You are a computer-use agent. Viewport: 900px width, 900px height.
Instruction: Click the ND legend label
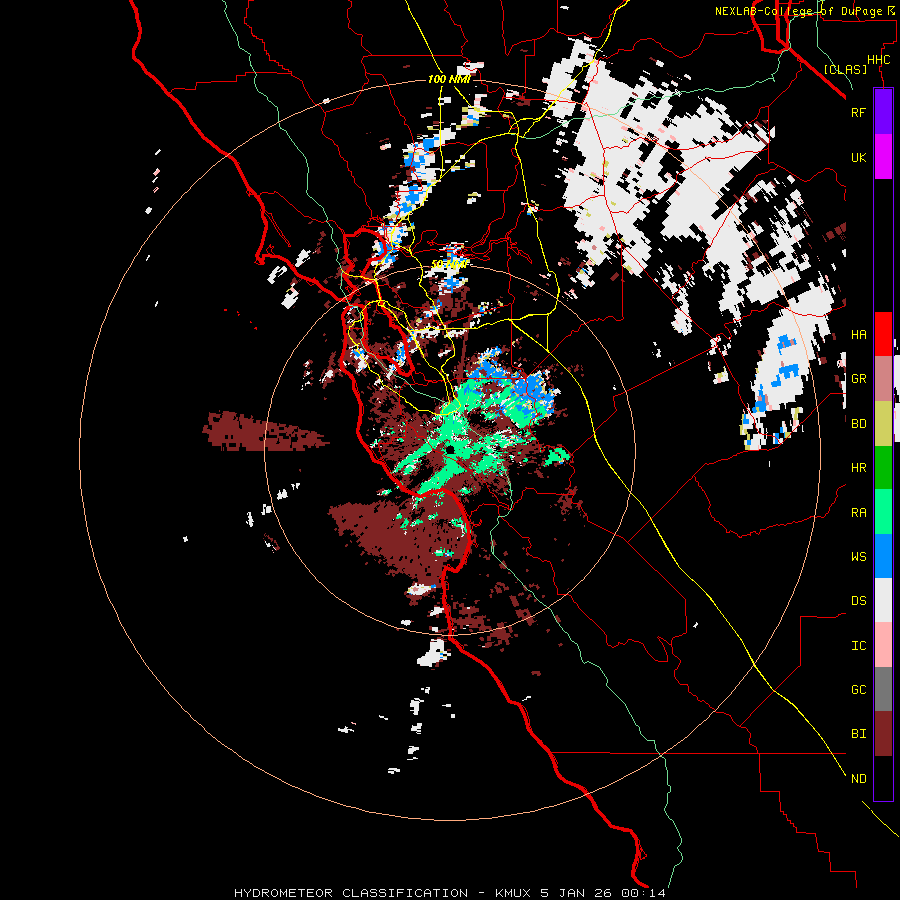(x=858, y=778)
